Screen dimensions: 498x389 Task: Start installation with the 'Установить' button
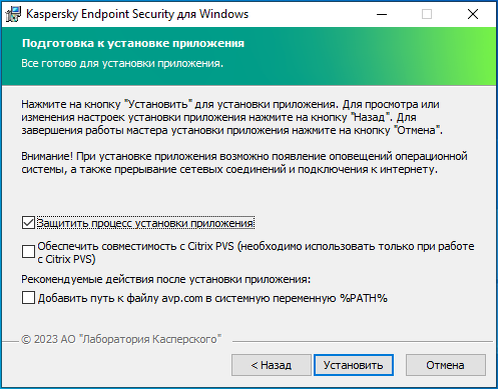tap(353, 365)
